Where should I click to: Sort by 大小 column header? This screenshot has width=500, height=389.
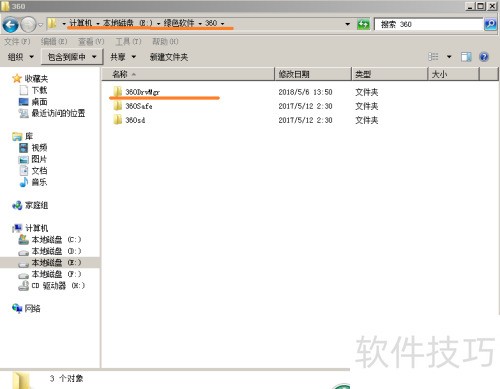[x=454, y=74]
